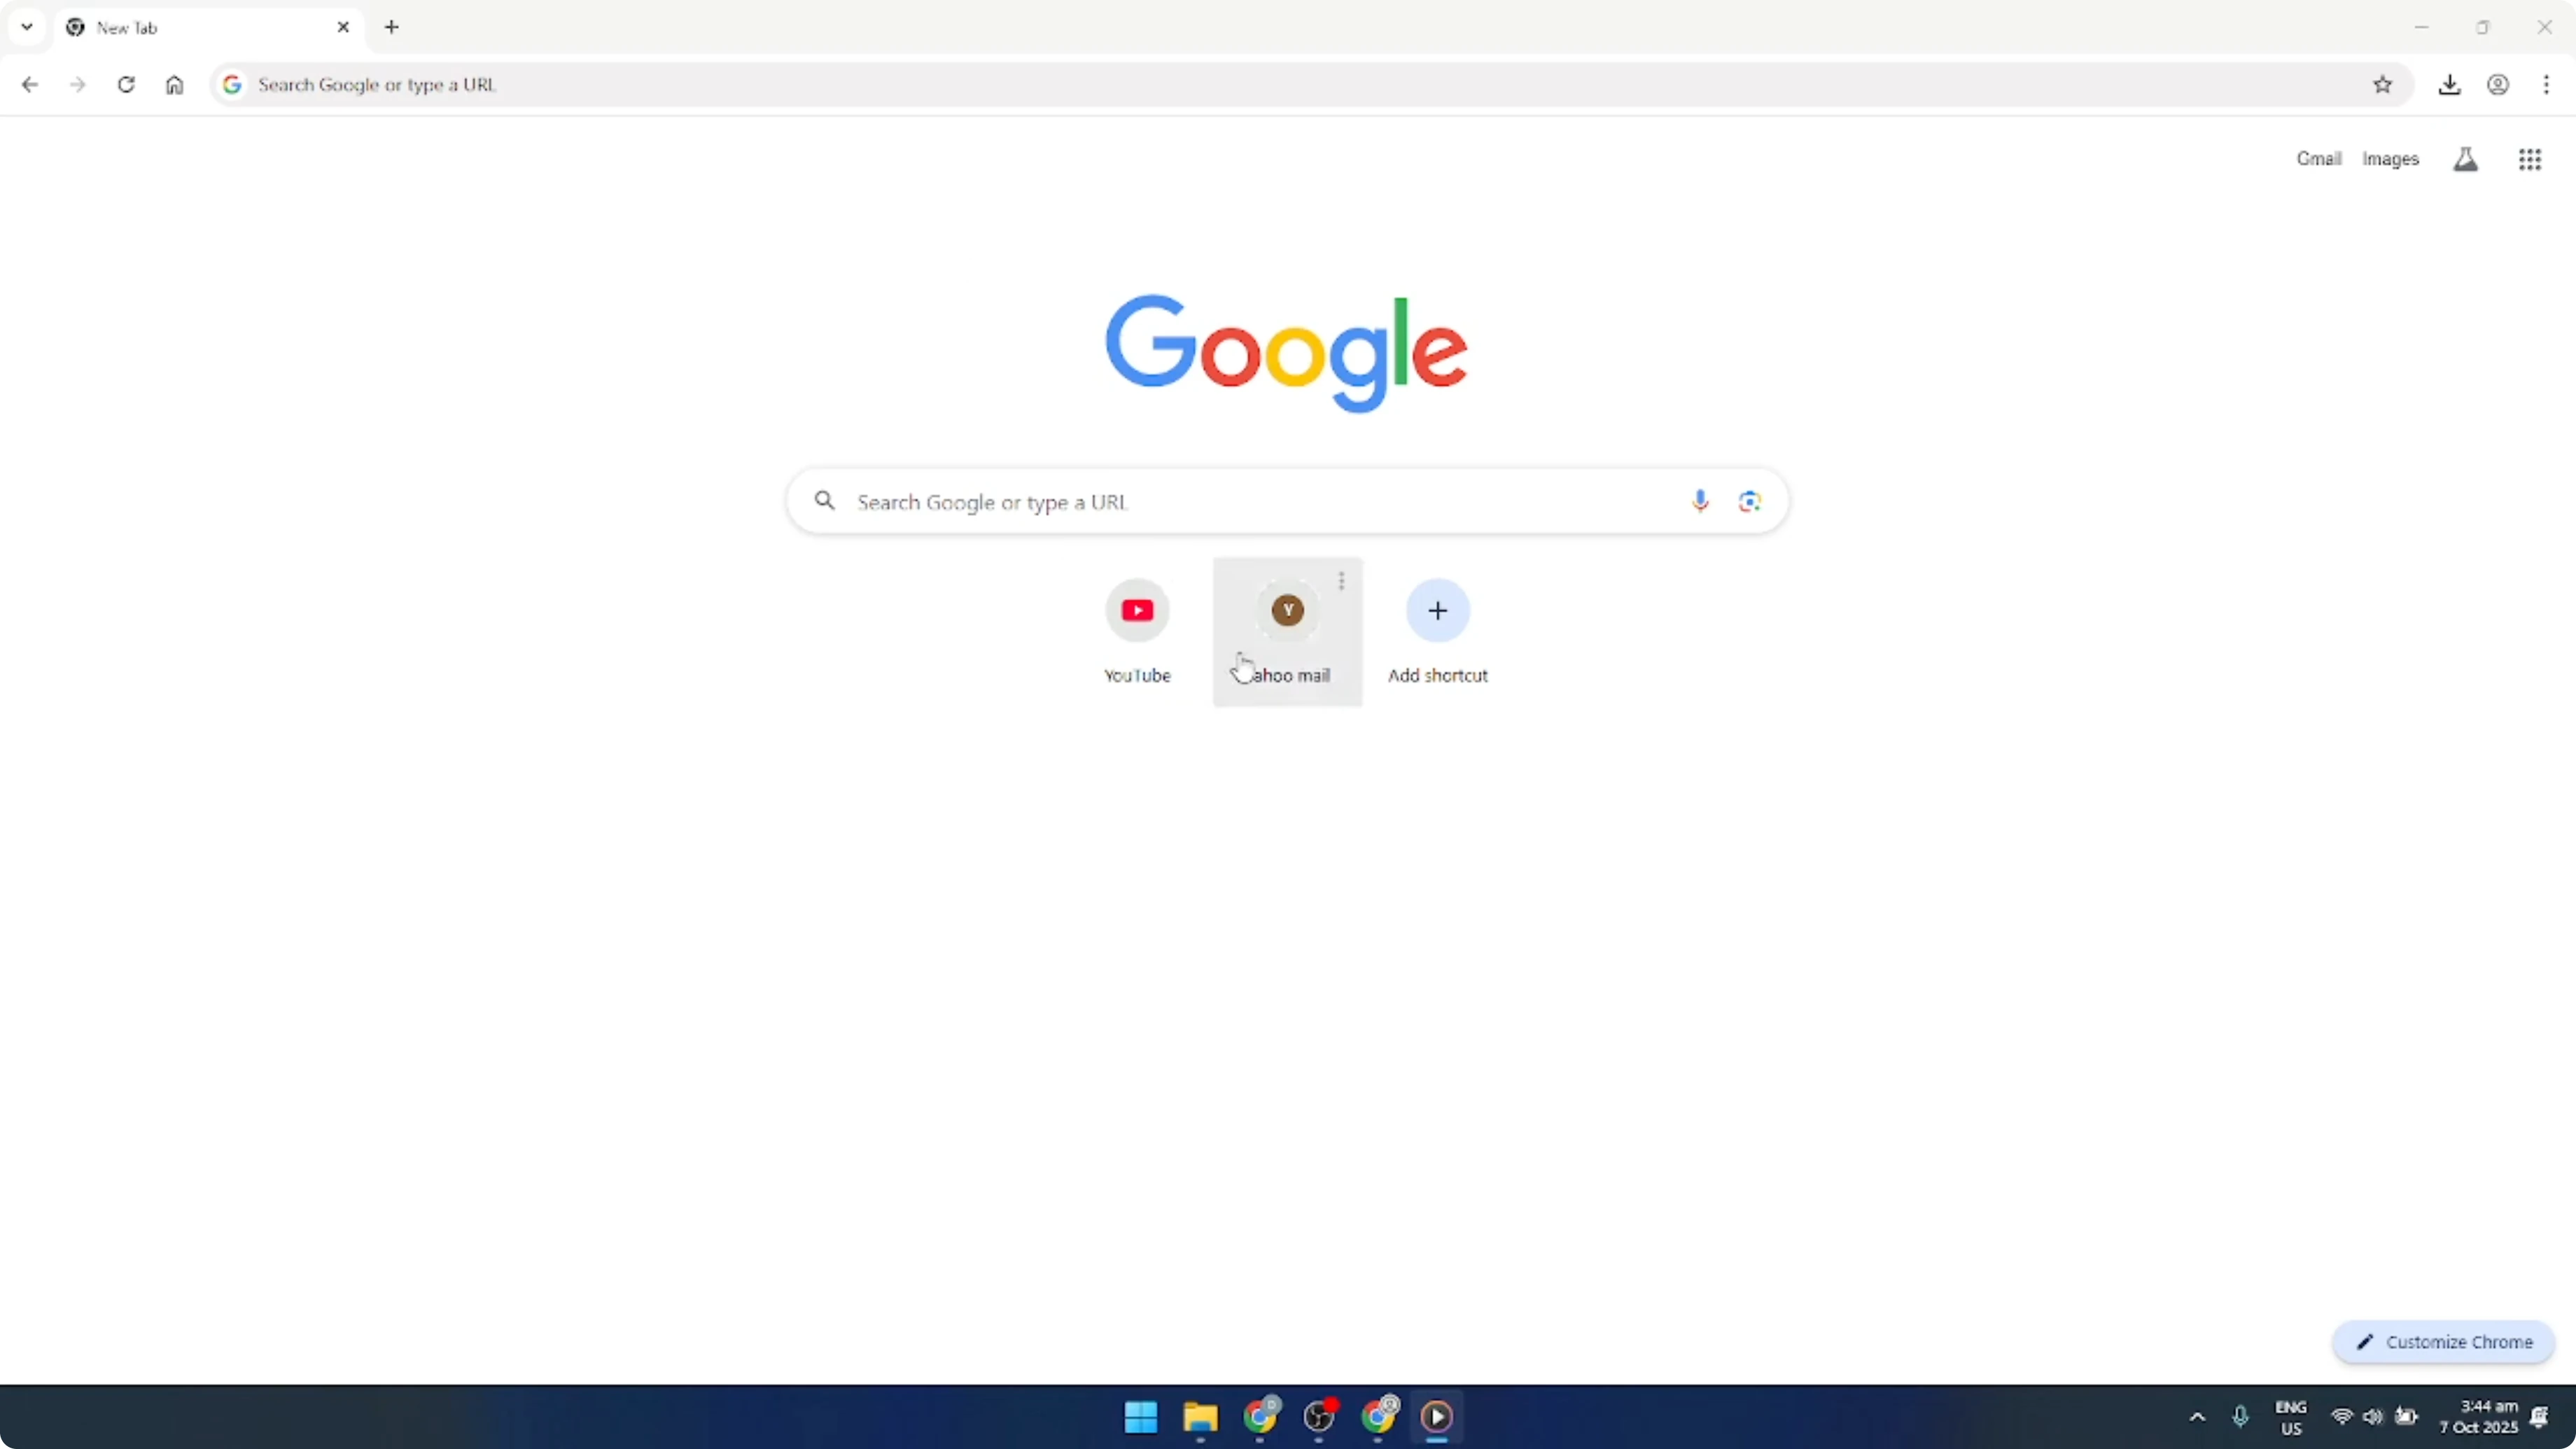Switch the ENG US input language
Screen dimensions: 2576x1449
(x=2291, y=1417)
